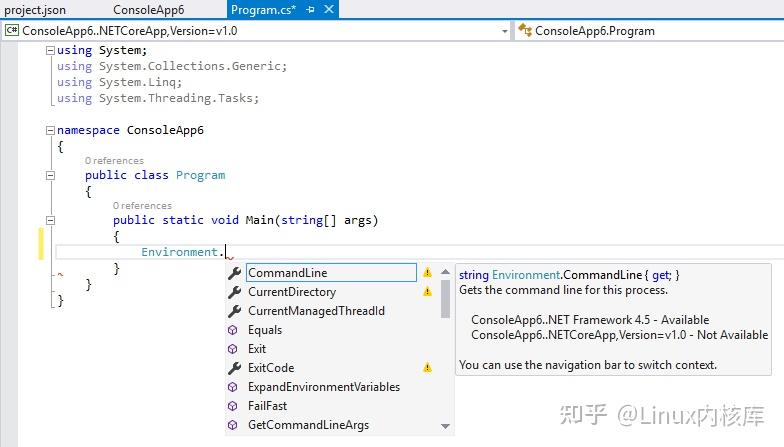Collapse the namespace ConsoleApp6 region
This screenshot has height=447, width=784.
pyautogui.click(x=50, y=130)
